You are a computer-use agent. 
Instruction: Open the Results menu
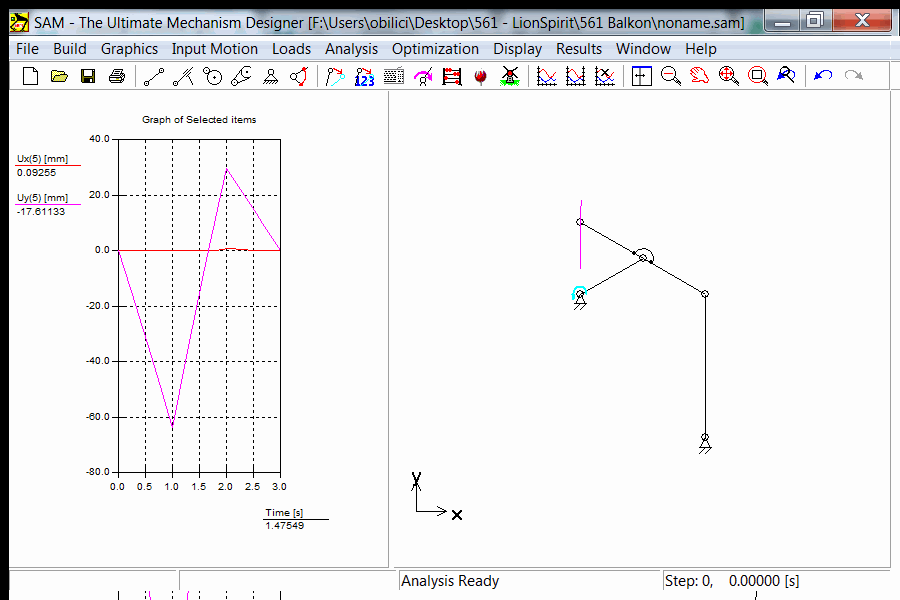tap(579, 48)
